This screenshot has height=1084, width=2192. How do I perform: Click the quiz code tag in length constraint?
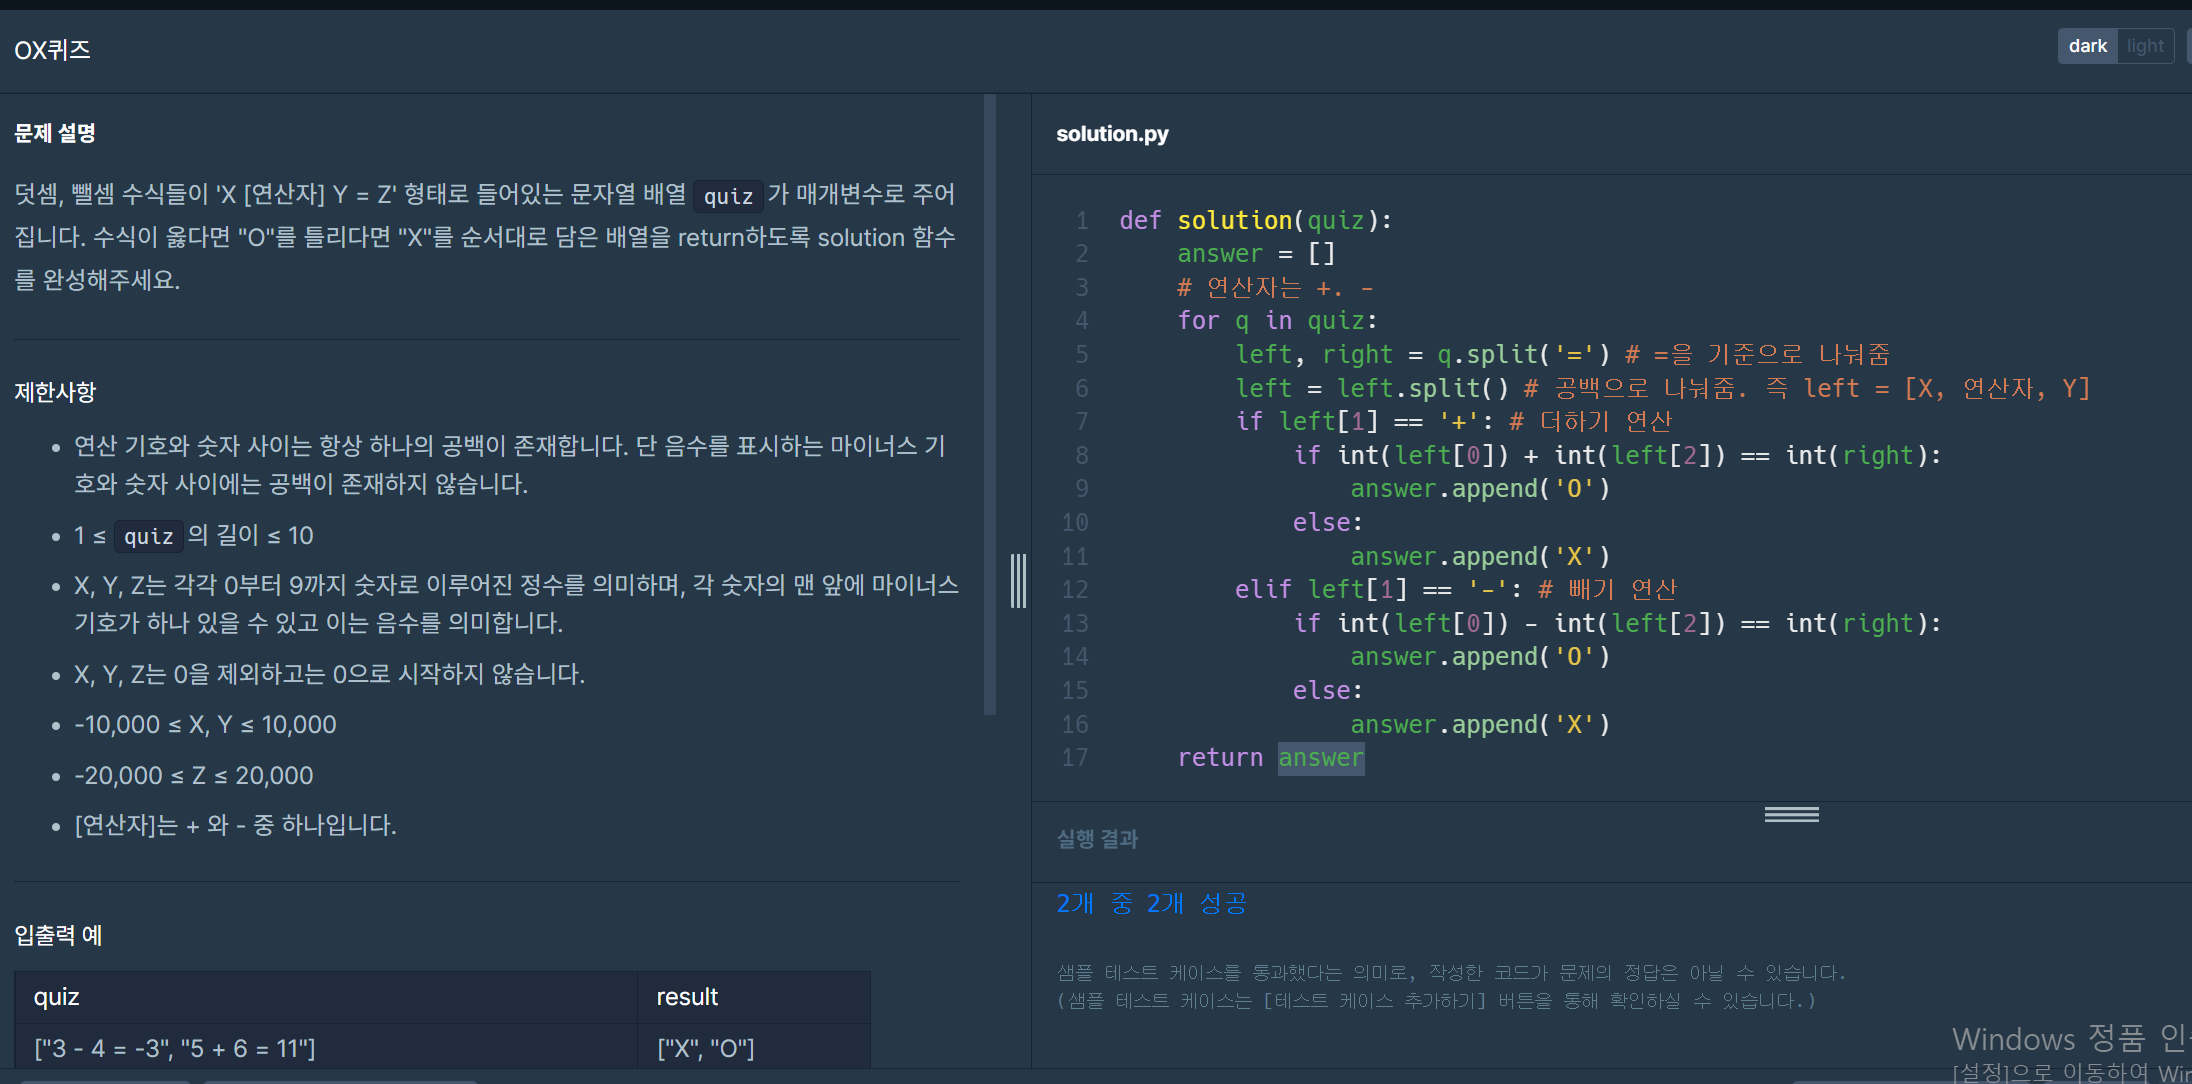148,537
